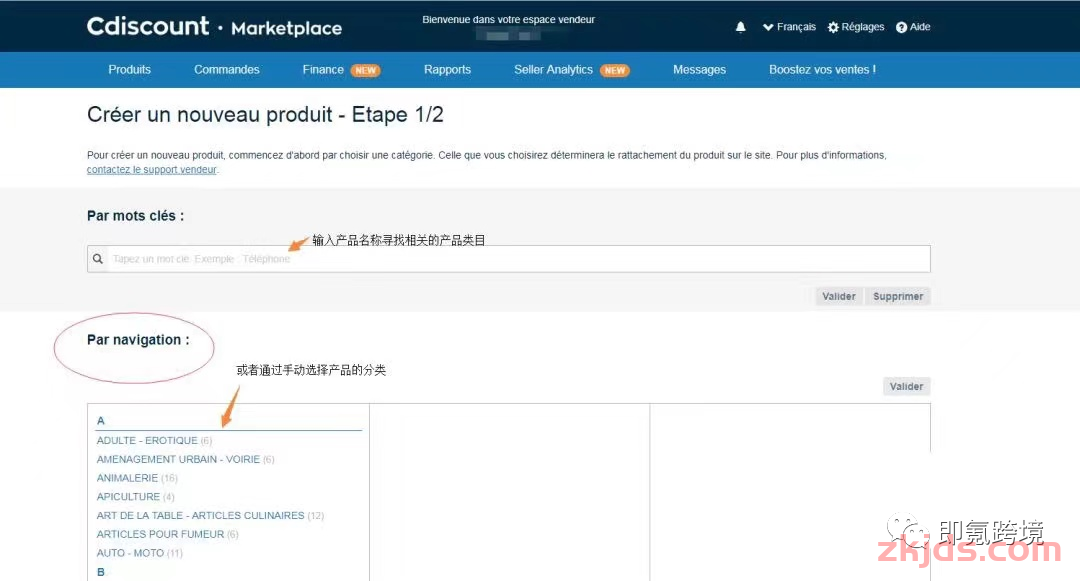The height and width of the screenshot is (581, 1080).
Task: Click the notification bell icon
Action: pyautogui.click(x=740, y=27)
